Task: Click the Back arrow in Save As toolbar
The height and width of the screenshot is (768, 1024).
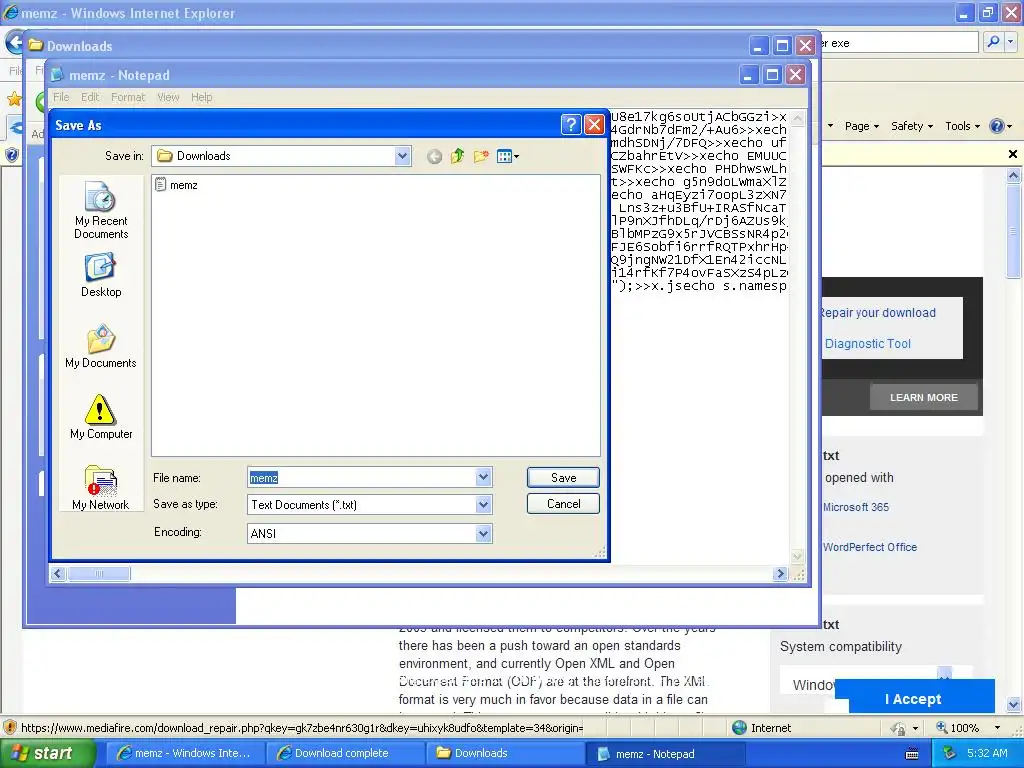Action: click(434, 156)
